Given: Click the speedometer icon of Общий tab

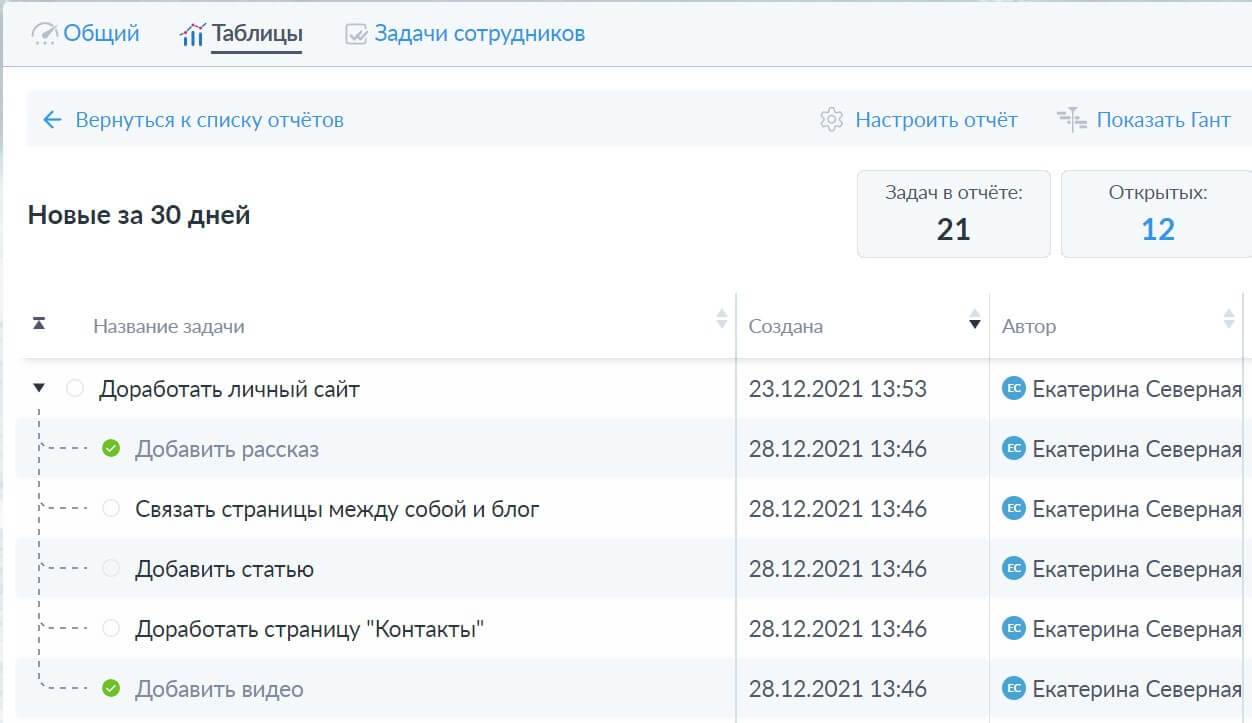Looking at the screenshot, I should click(45, 35).
